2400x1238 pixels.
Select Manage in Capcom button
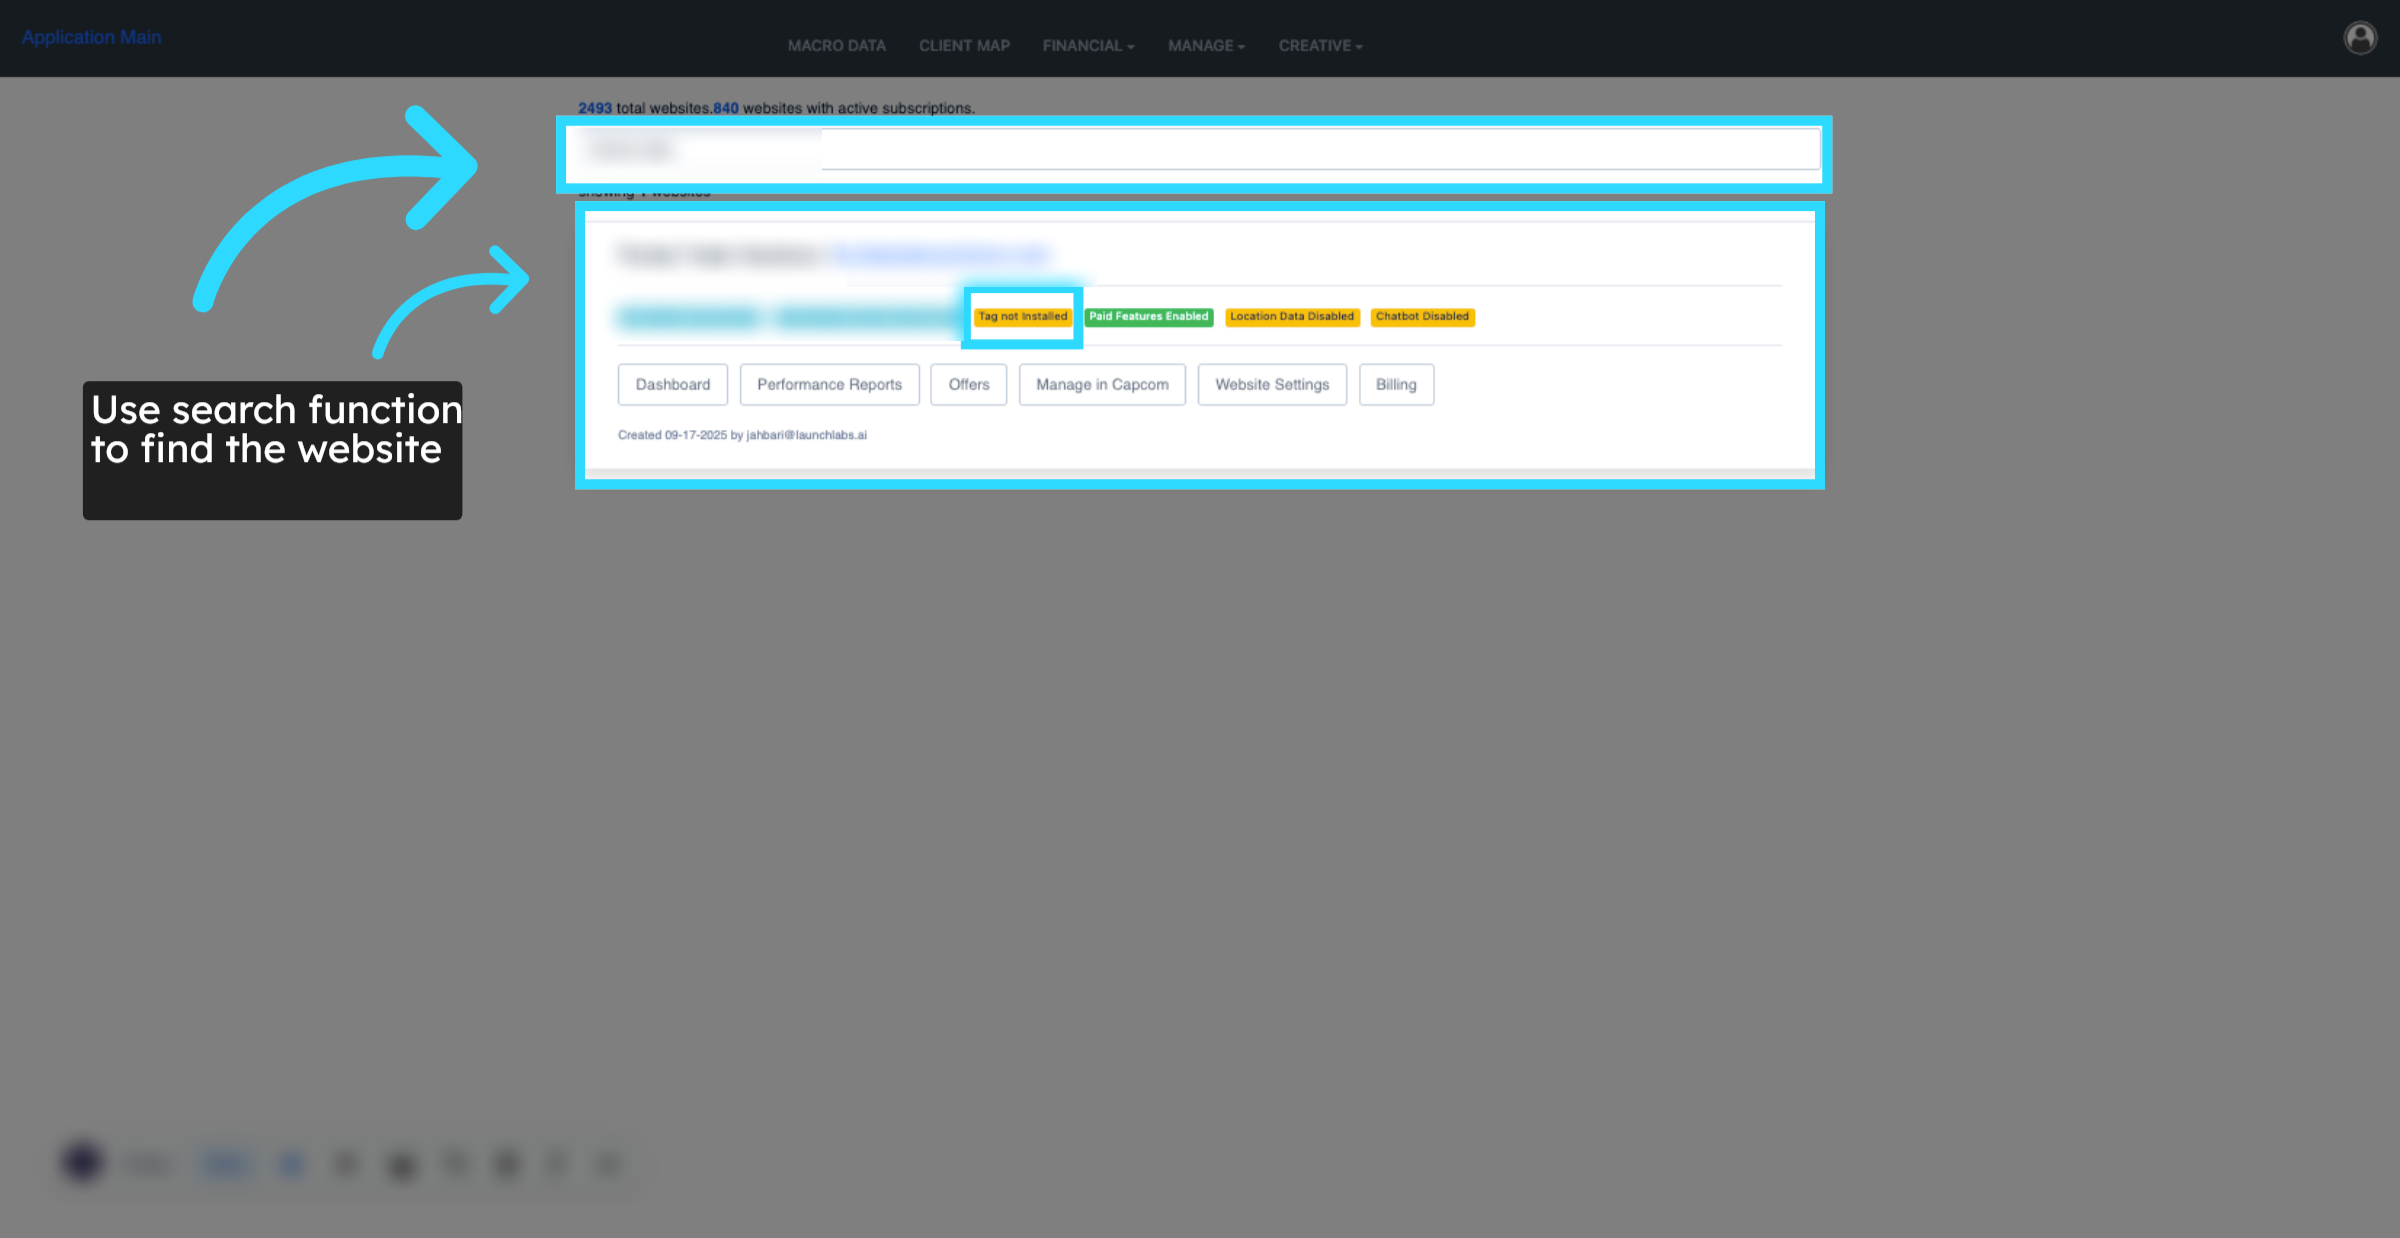pyautogui.click(x=1102, y=385)
